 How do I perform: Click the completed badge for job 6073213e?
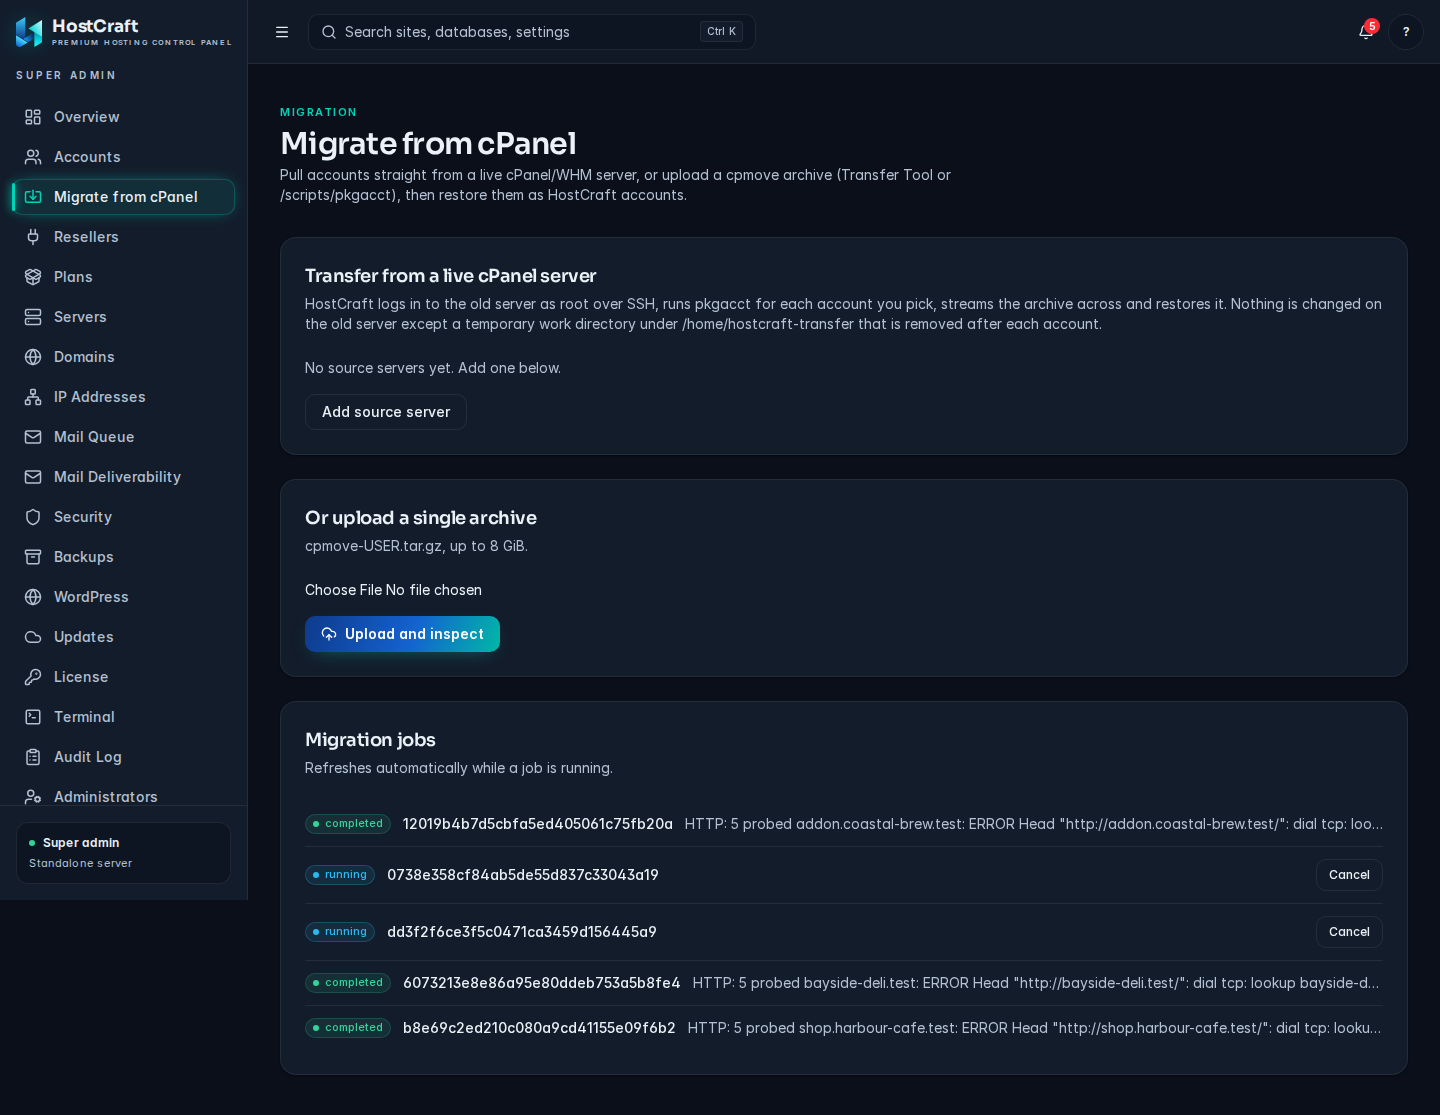click(x=348, y=983)
